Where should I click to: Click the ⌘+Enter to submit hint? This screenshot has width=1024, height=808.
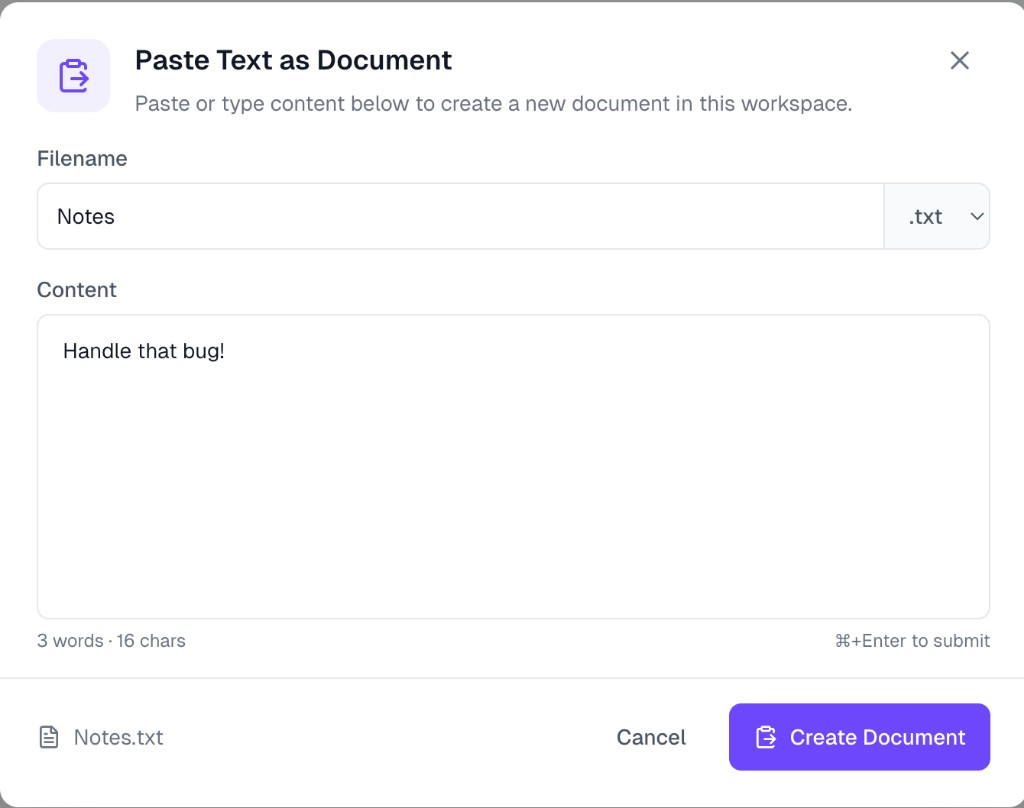pos(912,641)
